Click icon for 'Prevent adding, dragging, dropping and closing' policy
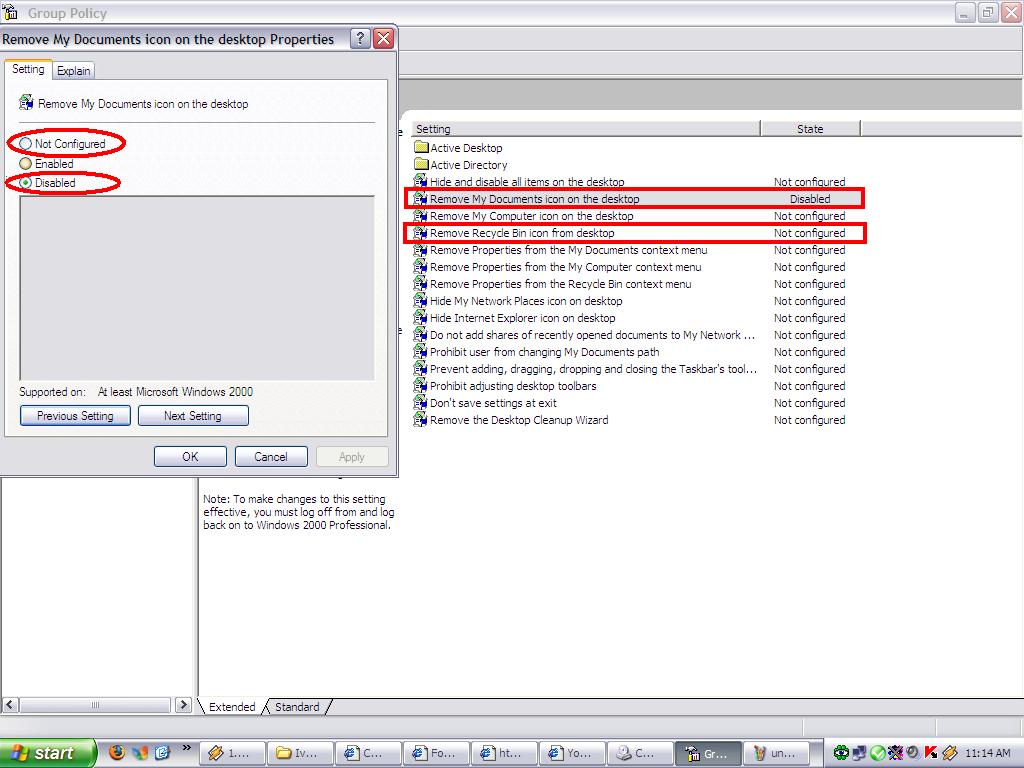 click(x=421, y=368)
